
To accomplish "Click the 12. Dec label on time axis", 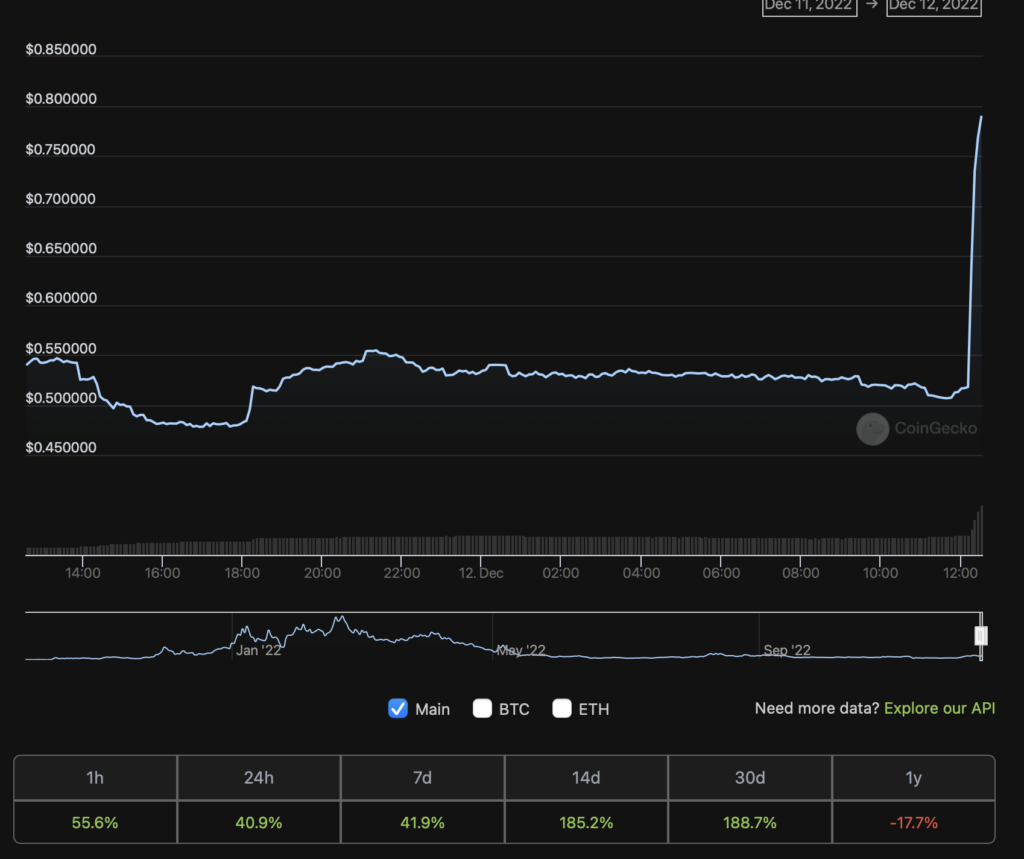I will (x=481, y=573).
